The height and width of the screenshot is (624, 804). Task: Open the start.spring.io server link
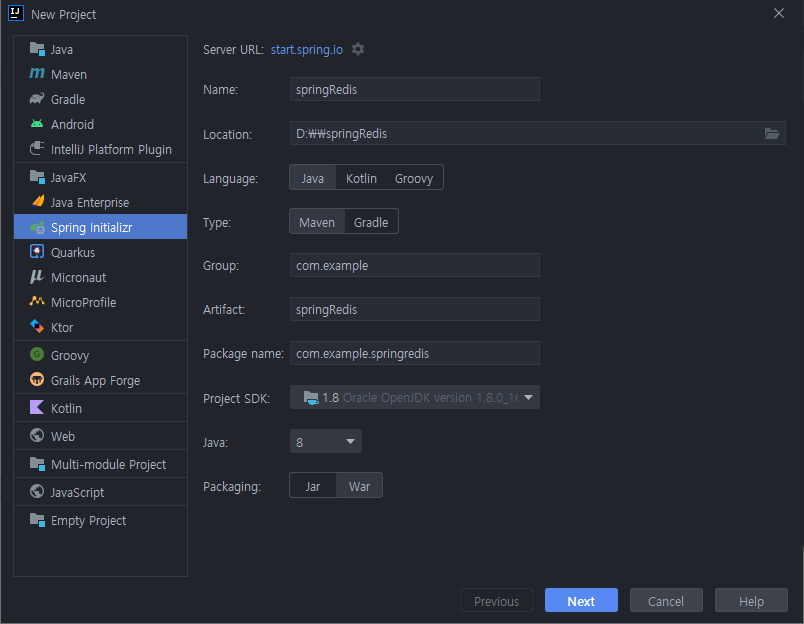[307, 49]
